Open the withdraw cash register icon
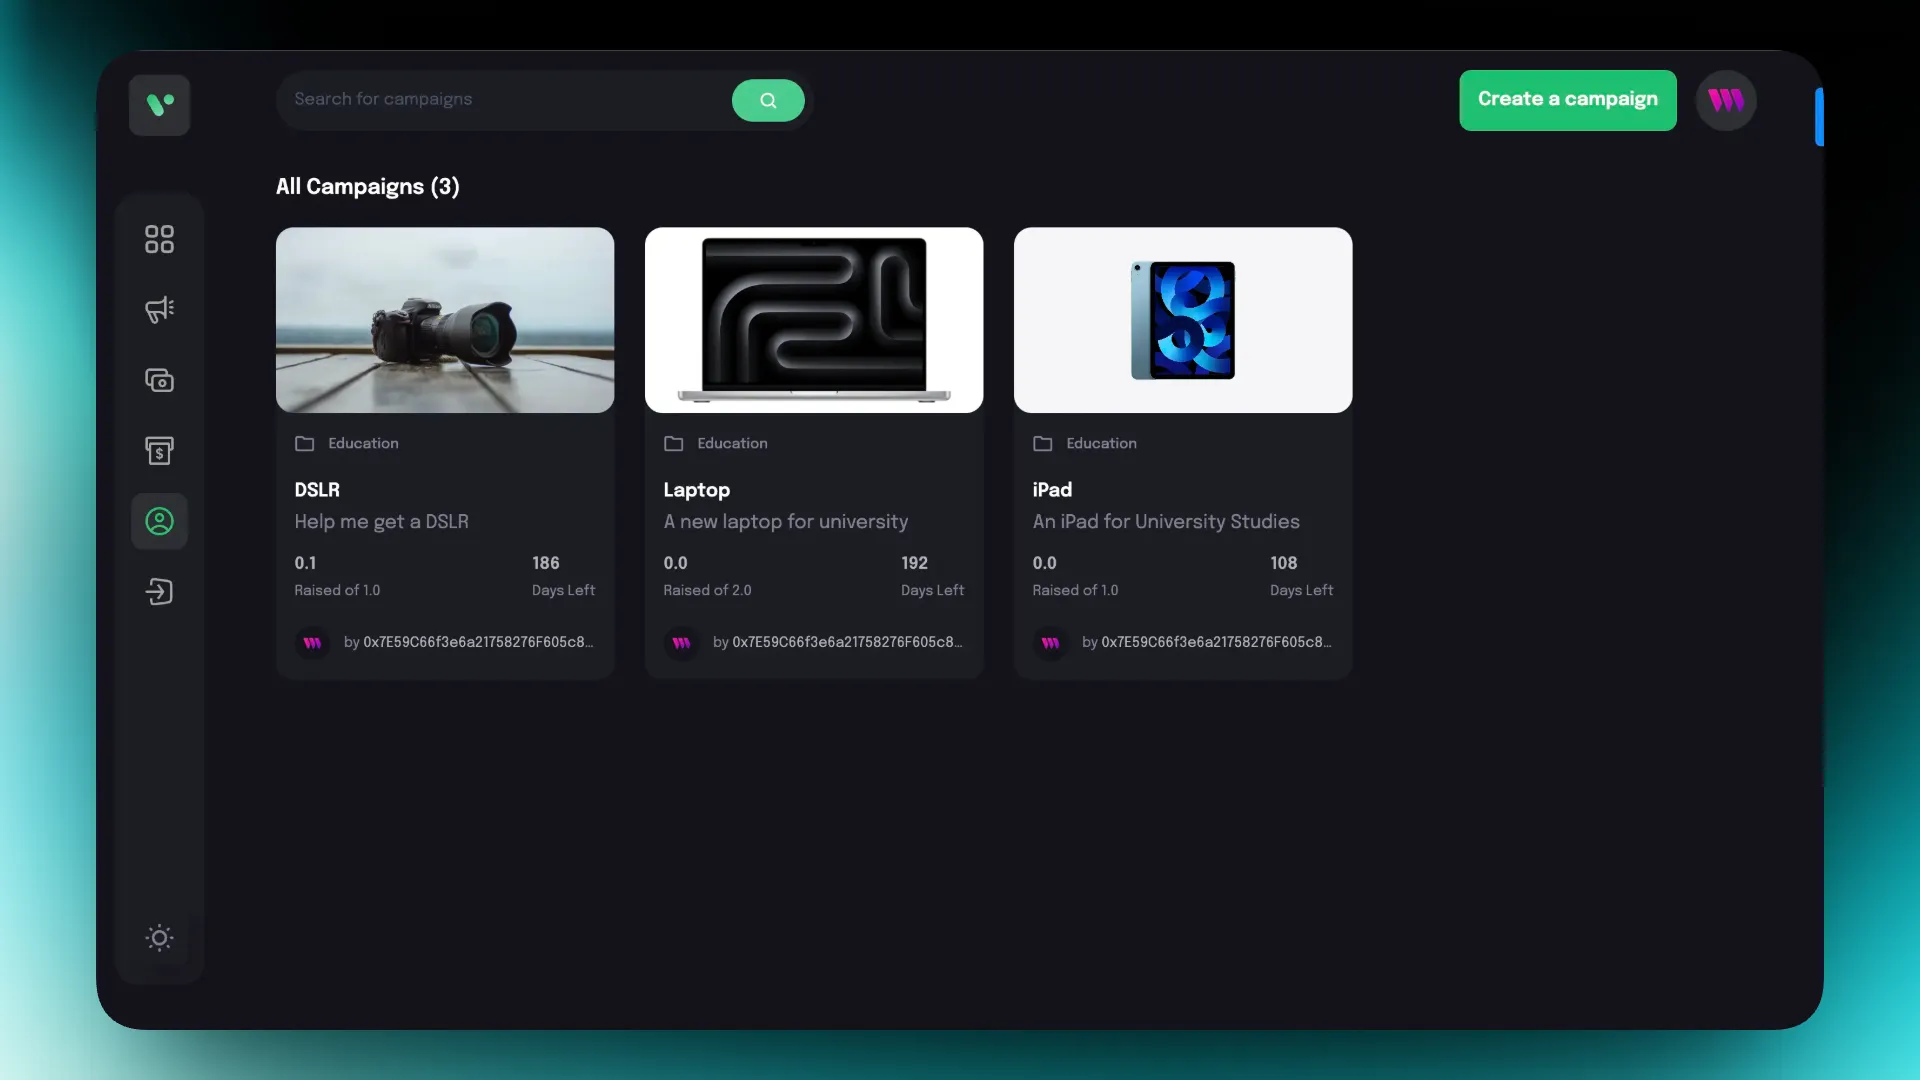Viewport: 1920px width, 1080px height. coord(159,451)
